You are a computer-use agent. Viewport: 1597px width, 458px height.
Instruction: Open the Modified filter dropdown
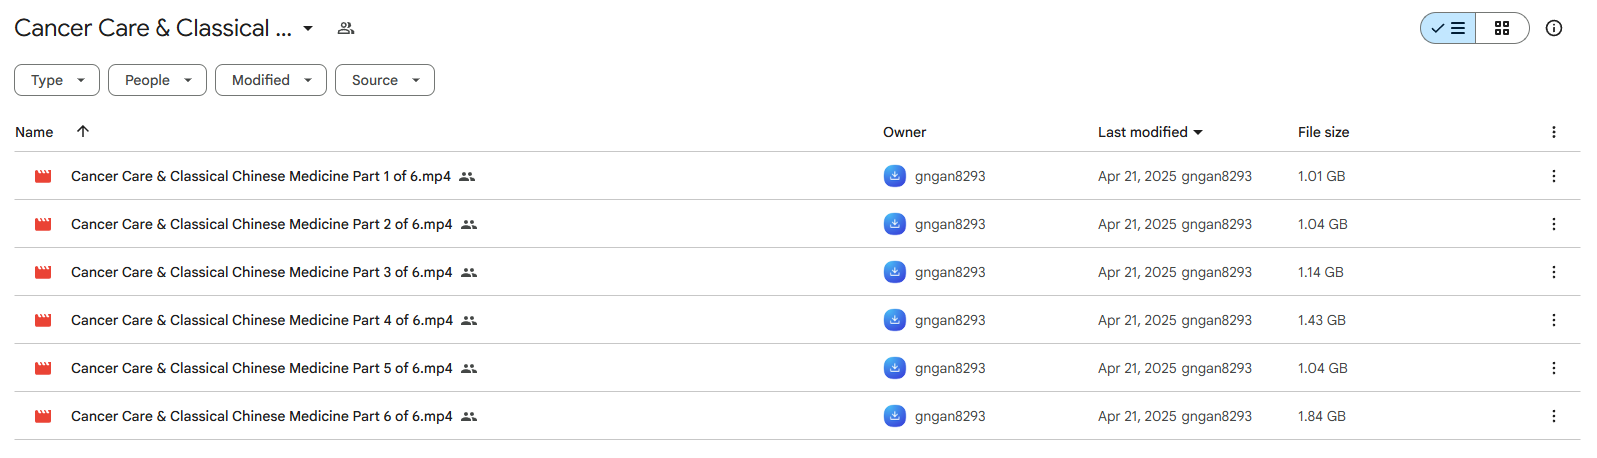tap(271, 80)
